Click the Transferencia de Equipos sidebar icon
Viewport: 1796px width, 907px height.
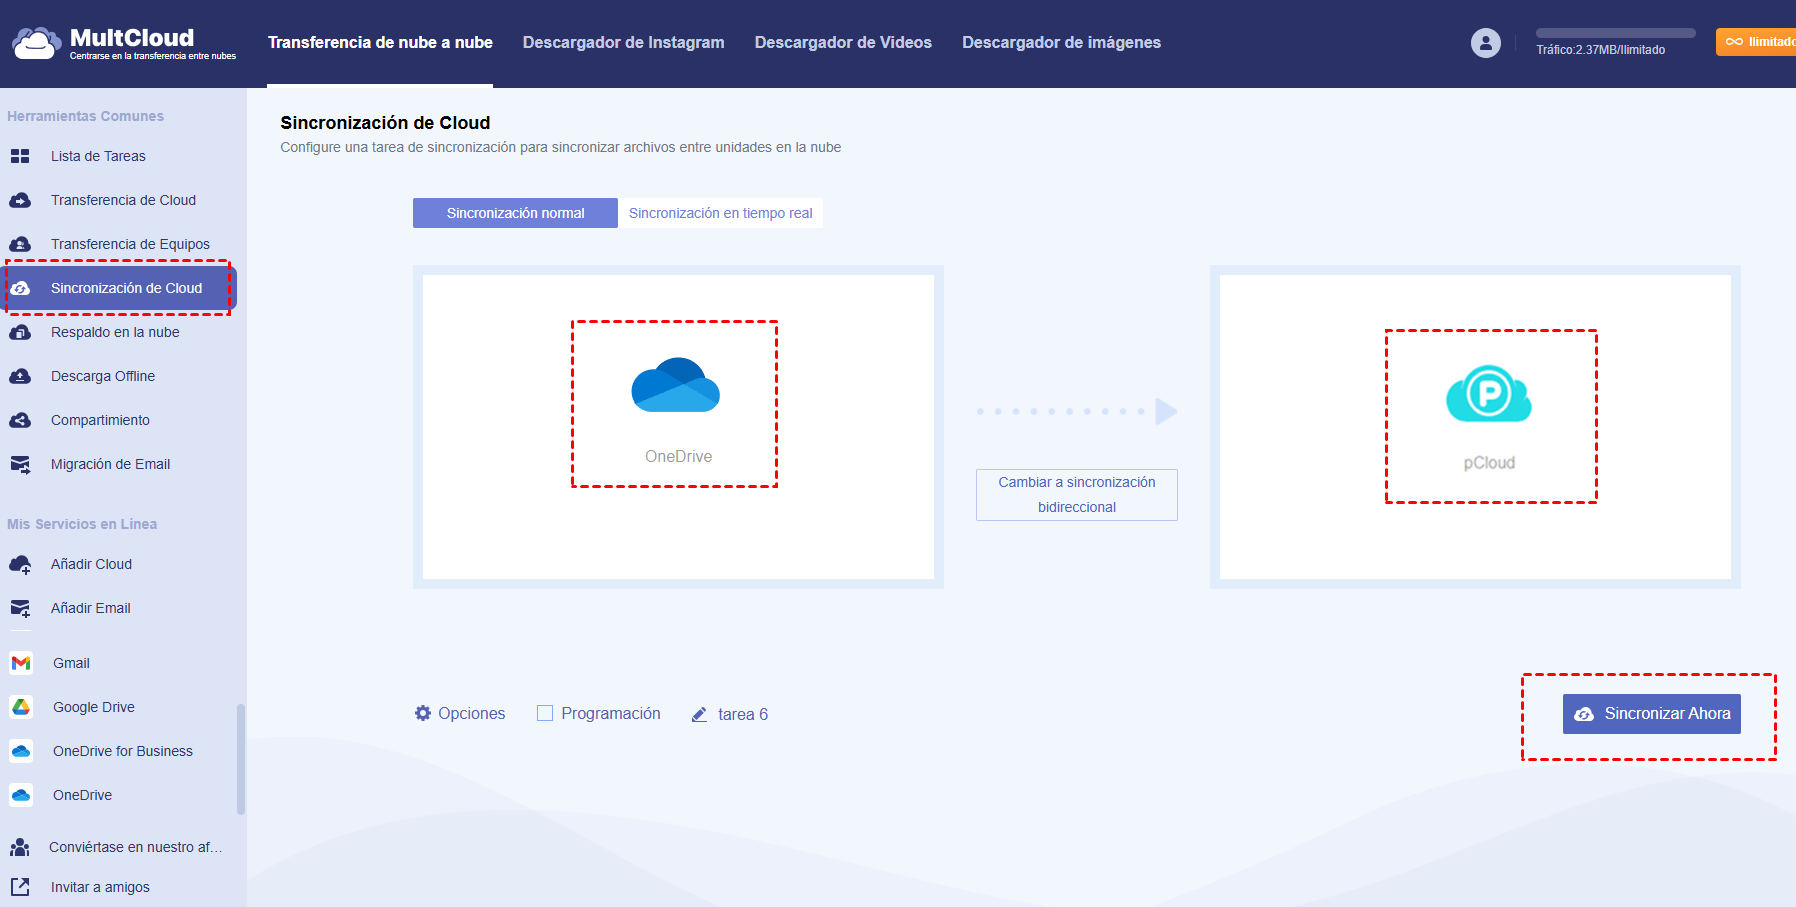(x=20, y=244)
